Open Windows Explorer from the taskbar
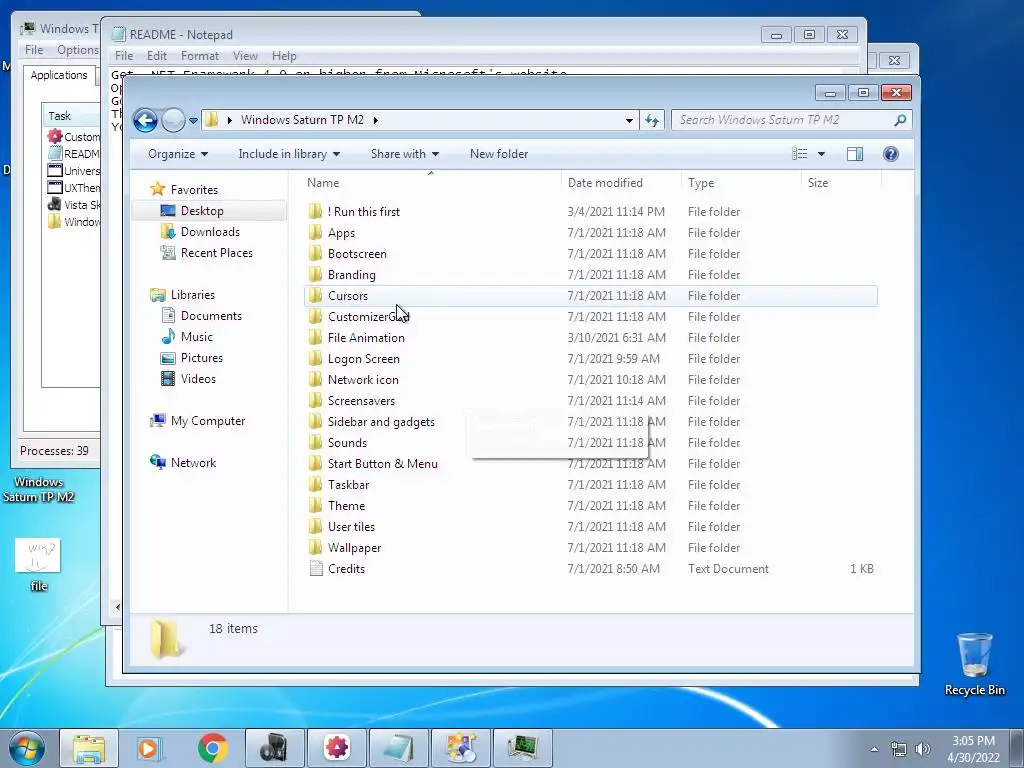This screenshot has height=768, width=1024. (x=89, y=748)
